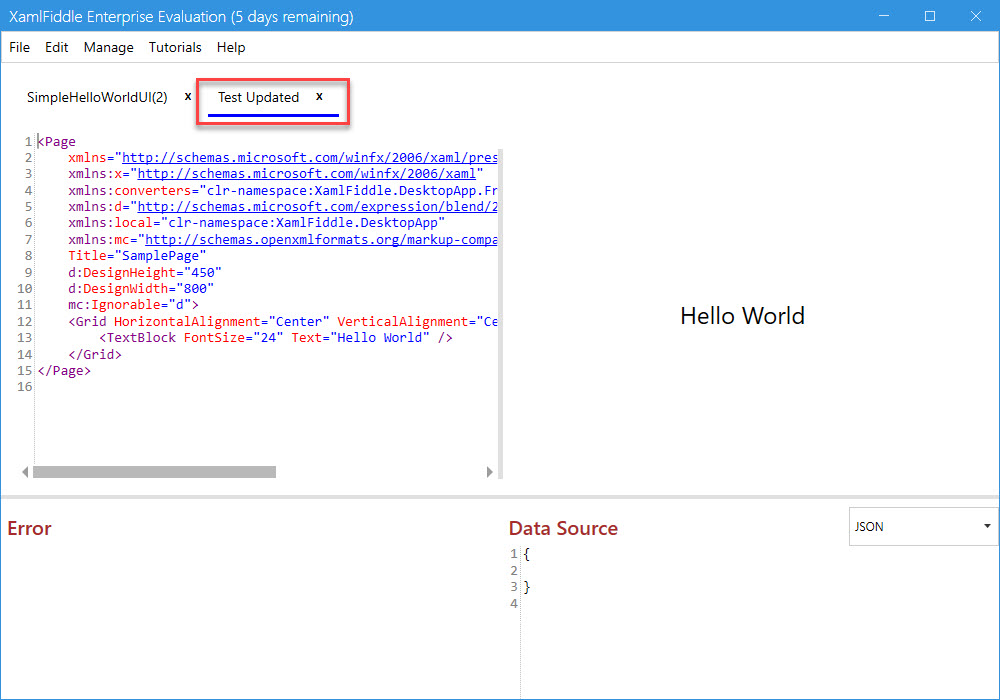Click the opening Page tag on line 1
This screenshot has height=700, width=1000.
56,141
